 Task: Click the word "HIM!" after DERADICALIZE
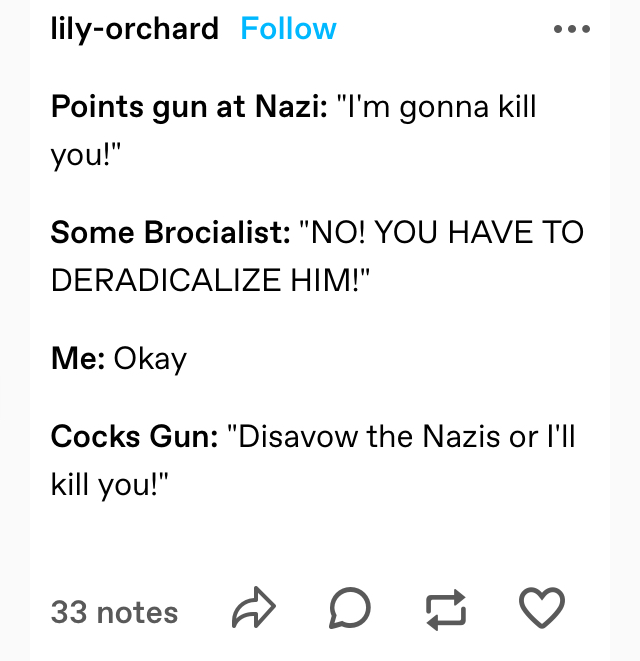tap(330, 280)
